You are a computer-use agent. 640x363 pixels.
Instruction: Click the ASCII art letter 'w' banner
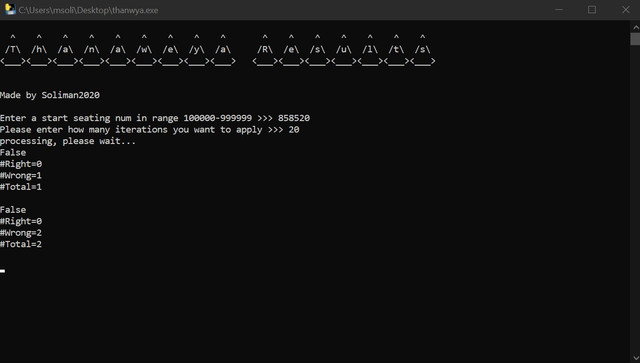[x=144, y=50]
